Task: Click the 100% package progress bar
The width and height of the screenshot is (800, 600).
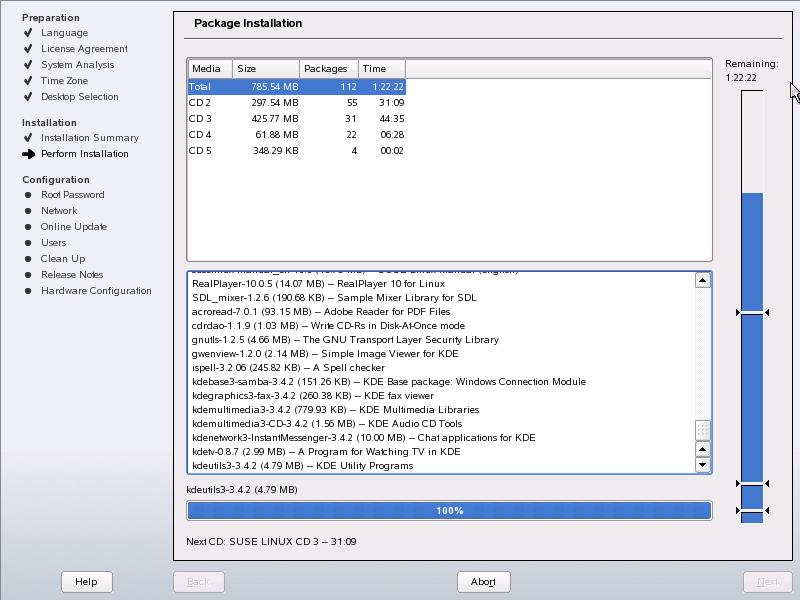Action: coord(449,511)
